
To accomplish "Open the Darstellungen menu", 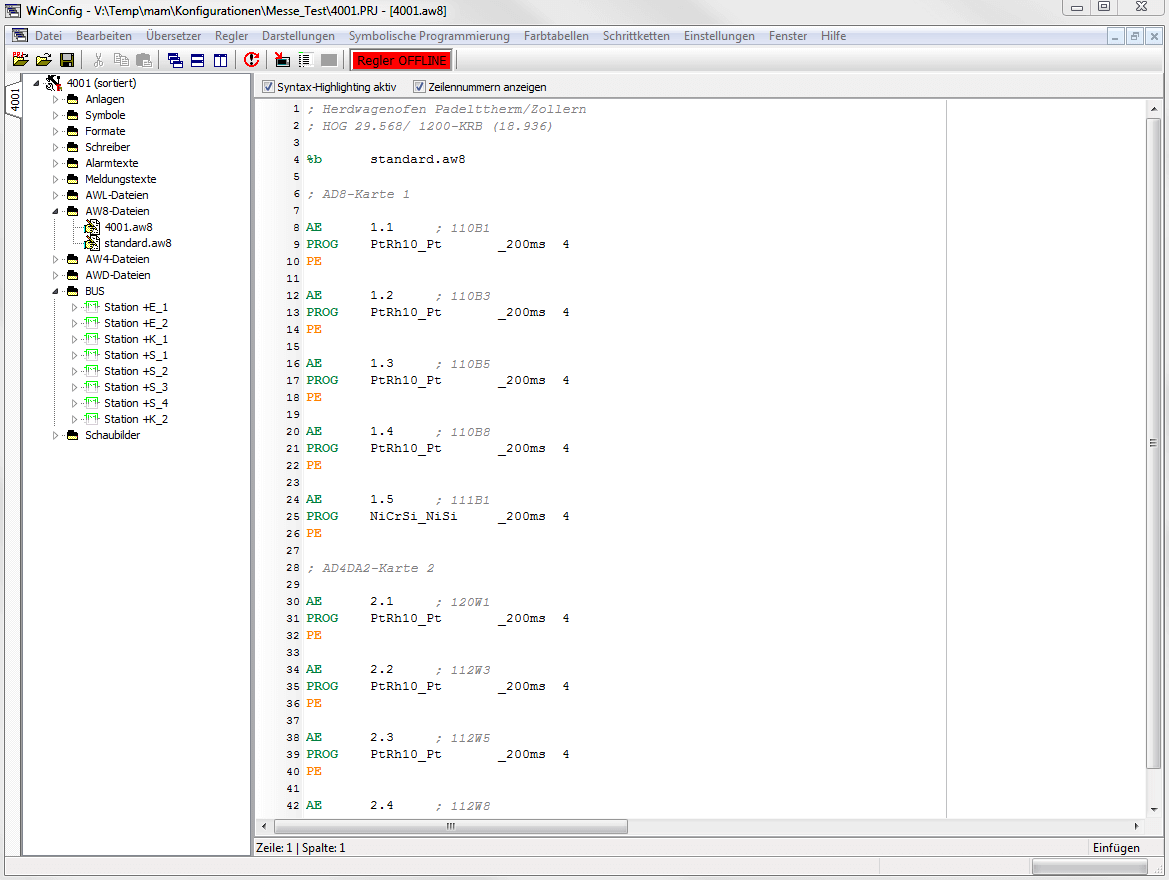I will pos(298,36).
